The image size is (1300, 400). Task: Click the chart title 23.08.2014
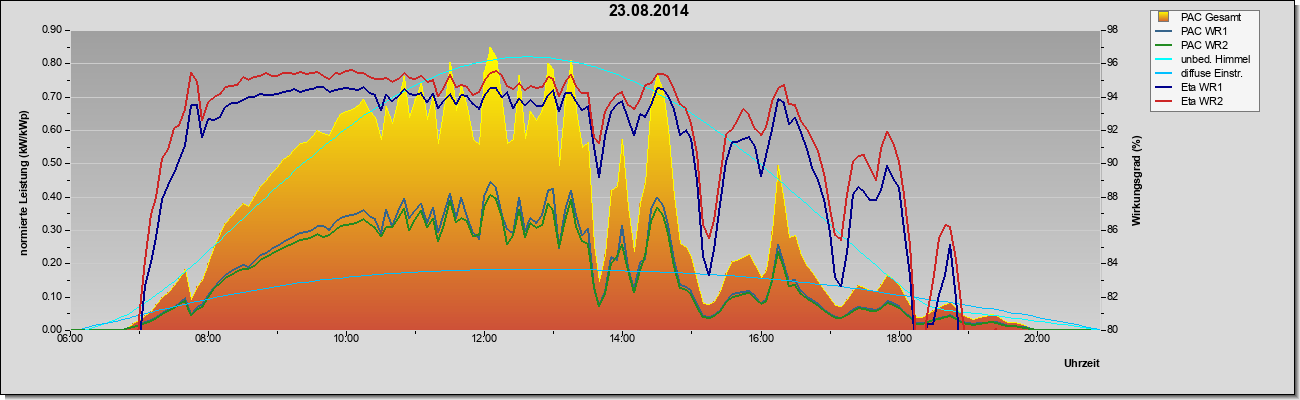[649, 11]
